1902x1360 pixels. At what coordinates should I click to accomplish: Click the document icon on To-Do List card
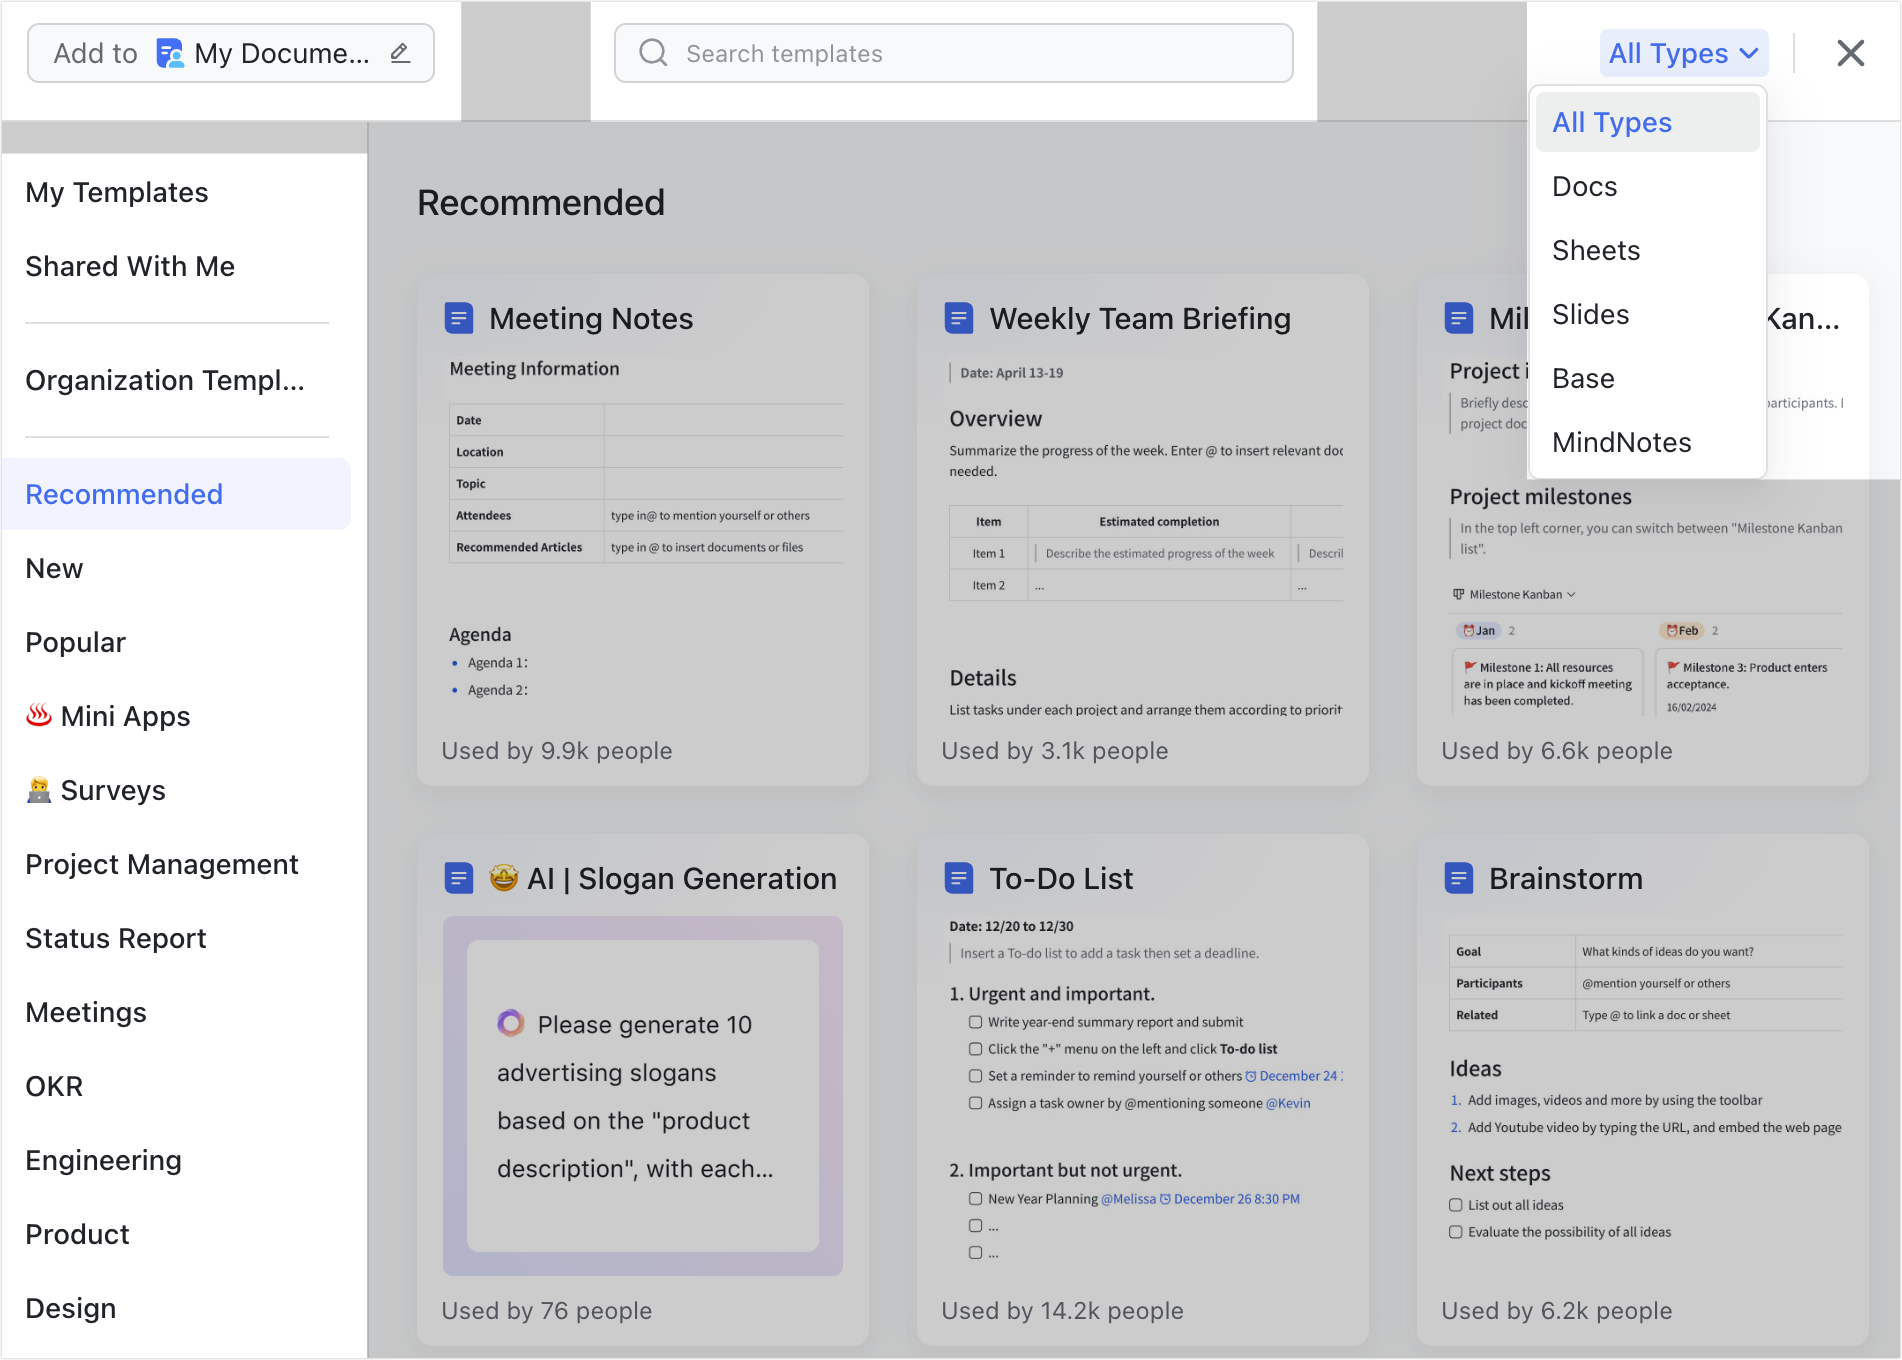pyautogui.click(x=959, y=877)
